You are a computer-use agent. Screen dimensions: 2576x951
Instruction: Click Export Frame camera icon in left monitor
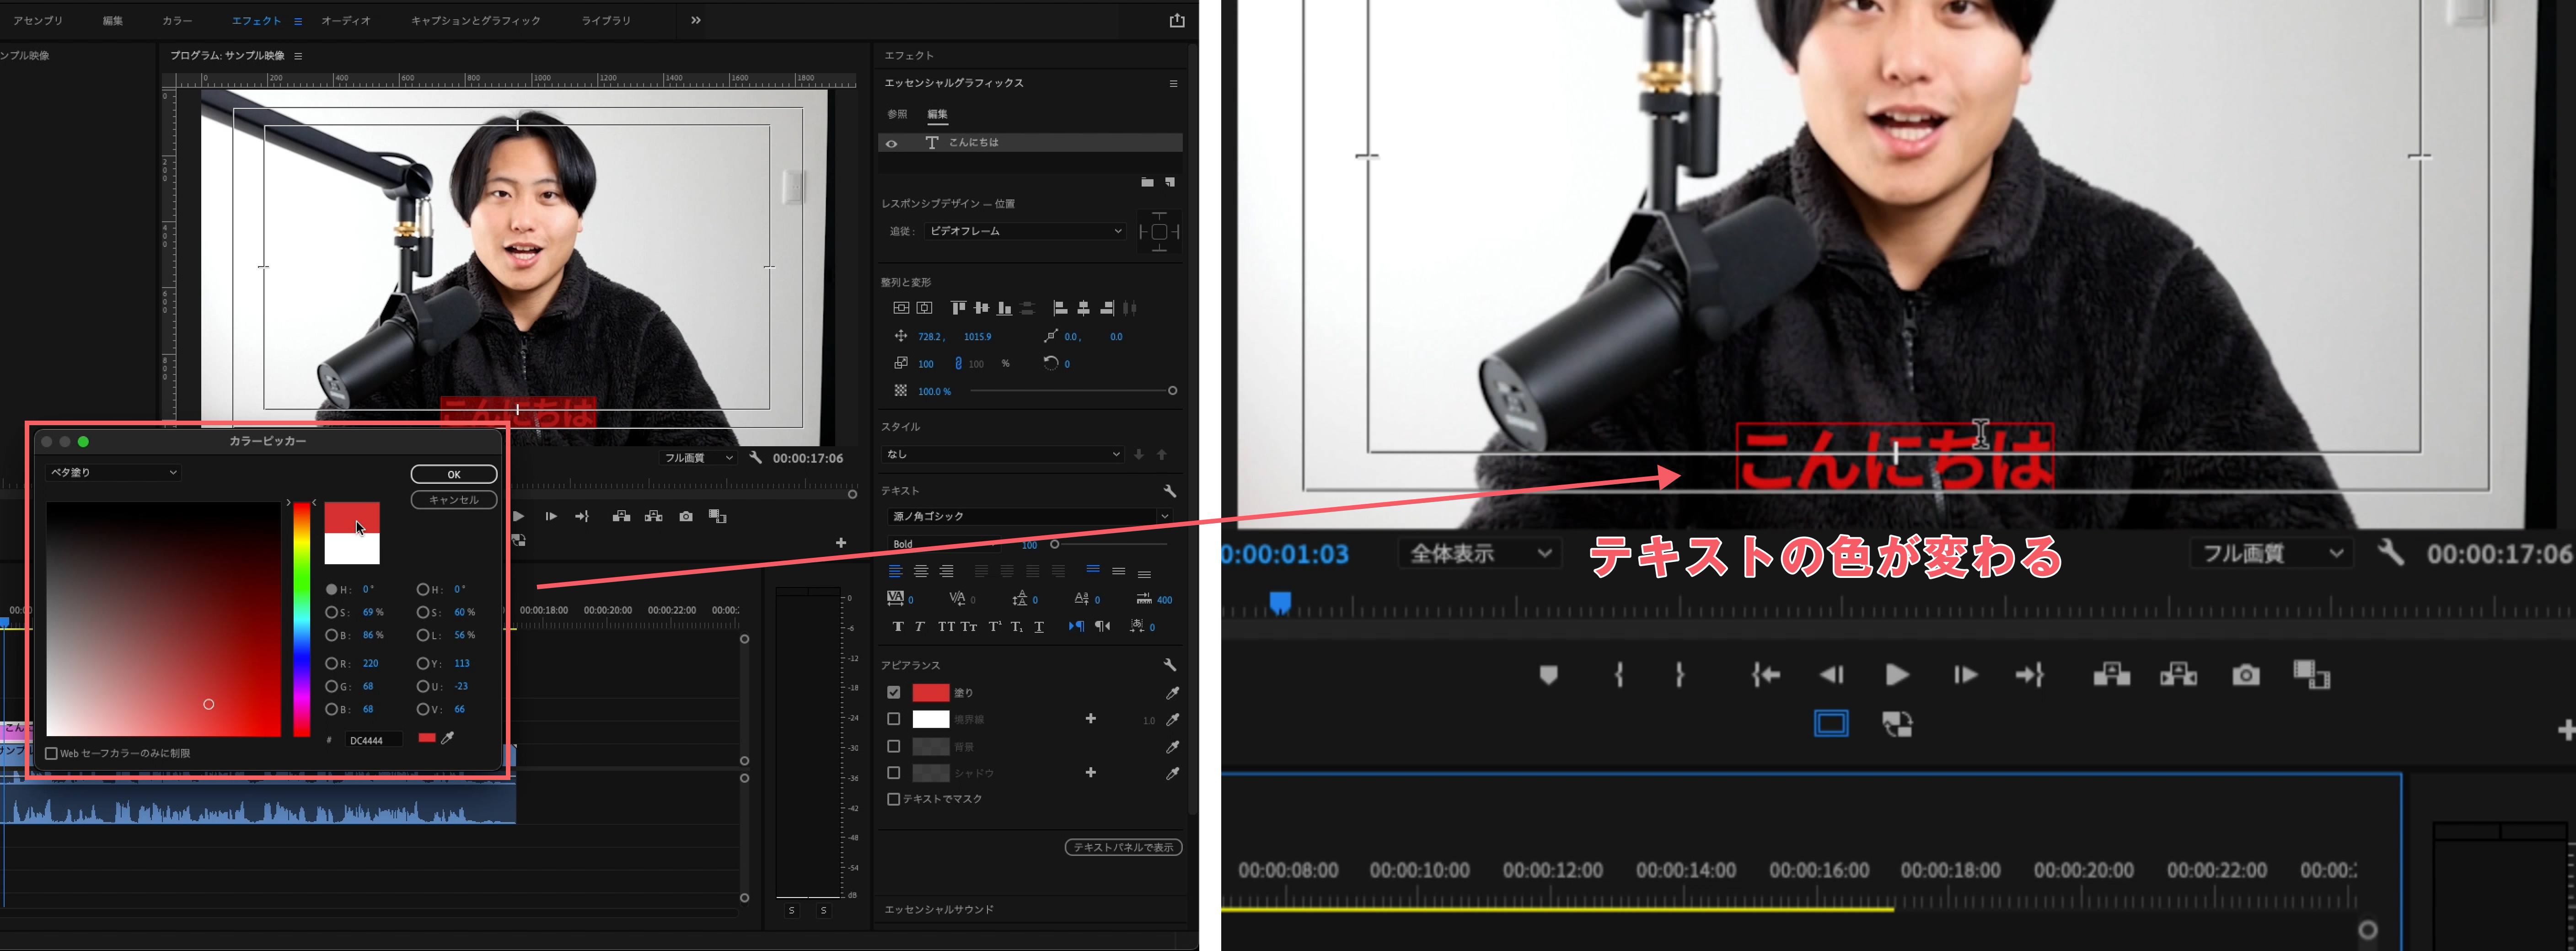pyautogui.click(x=685, y=516)
